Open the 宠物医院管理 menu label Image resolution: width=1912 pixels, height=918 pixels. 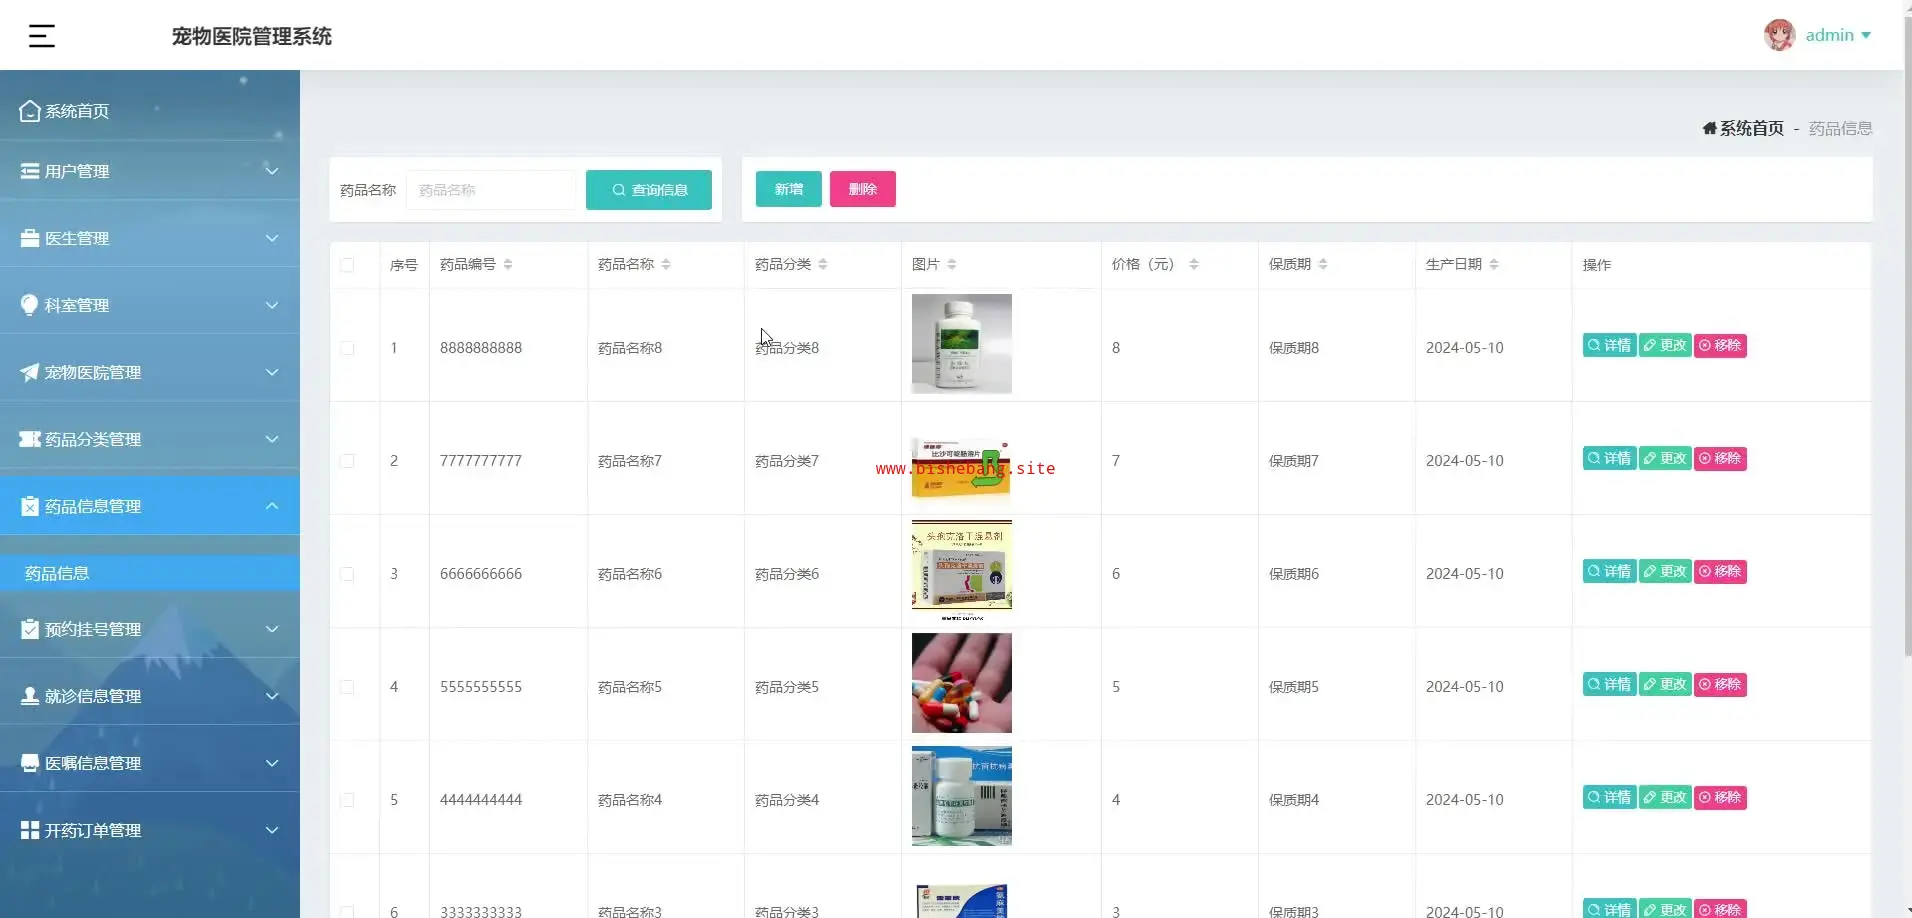pos(93,372)
